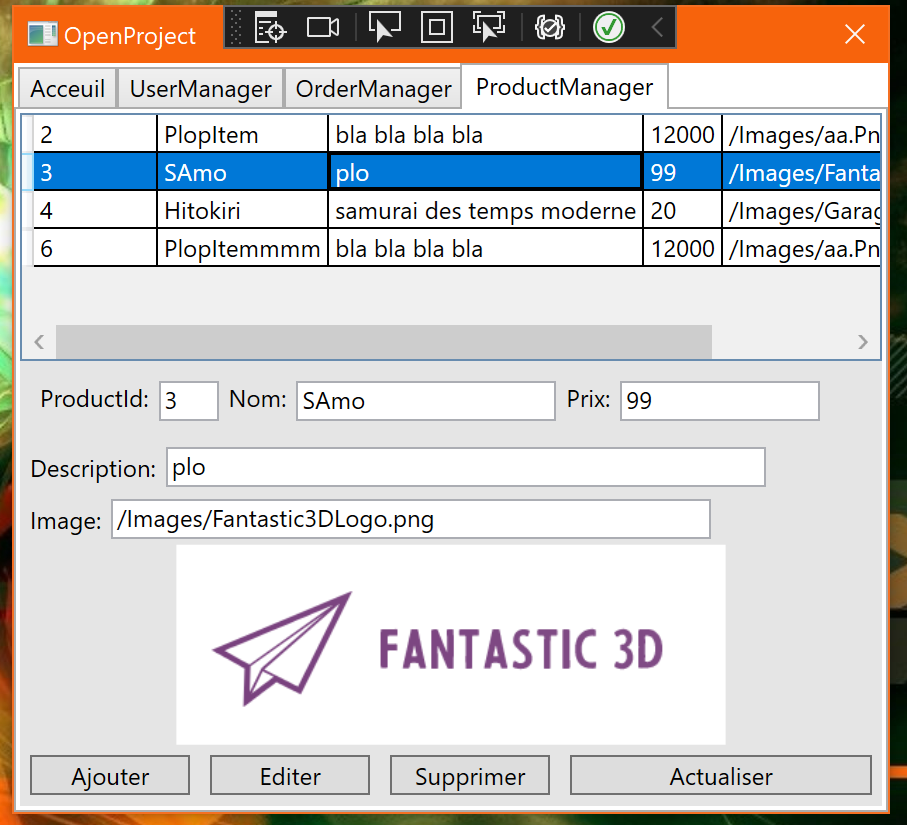This screenshot has height=825, width=907.
Task: Select the region capture square tool
Action: pos(436,28)
